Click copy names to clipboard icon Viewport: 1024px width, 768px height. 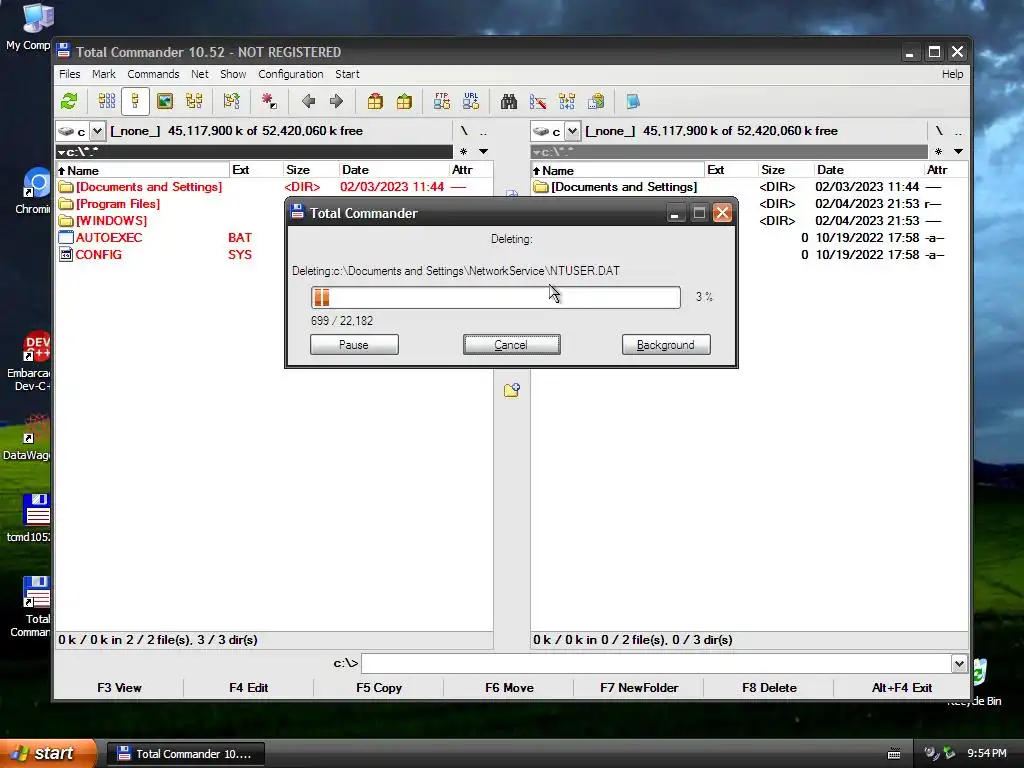[596, 101]
